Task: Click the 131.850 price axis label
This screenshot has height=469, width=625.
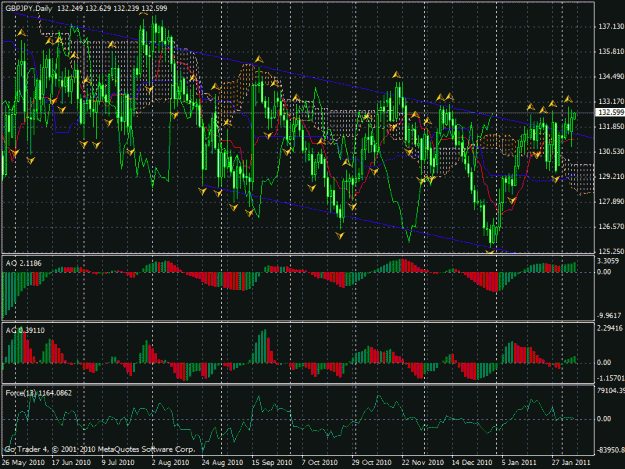Action: coord(611,126)
